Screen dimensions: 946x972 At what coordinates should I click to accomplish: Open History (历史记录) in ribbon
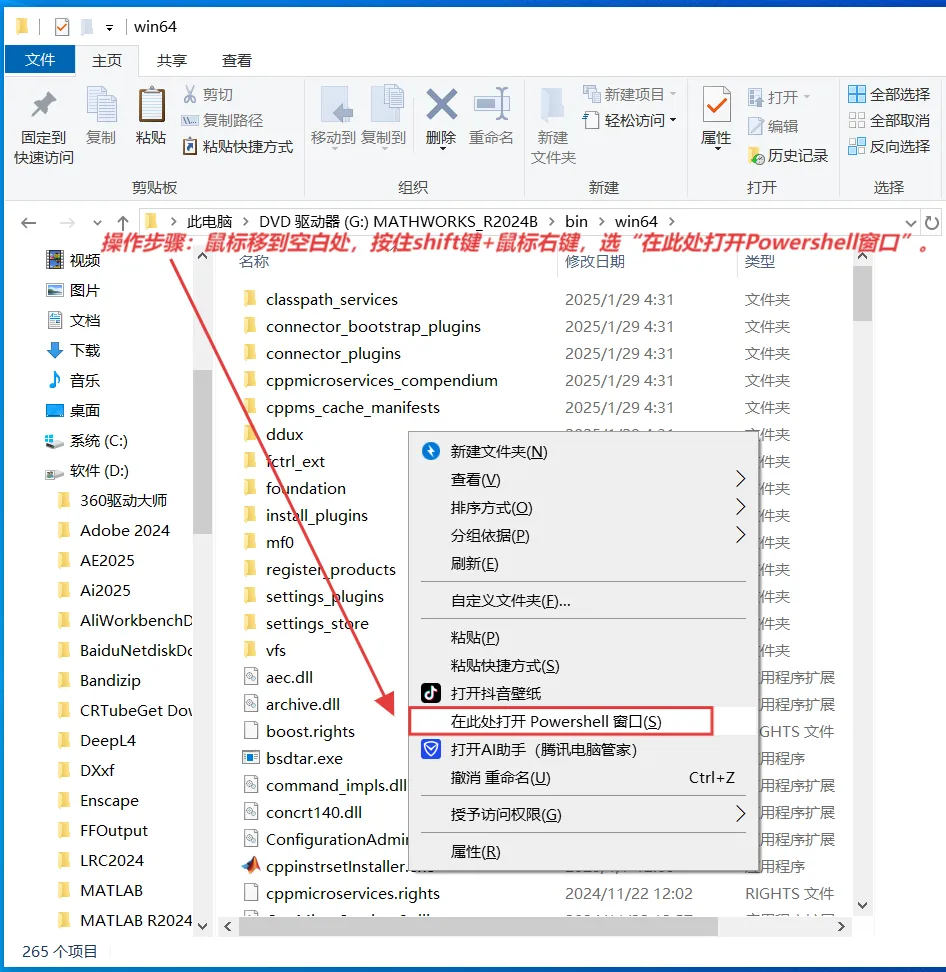pos(788,156)
